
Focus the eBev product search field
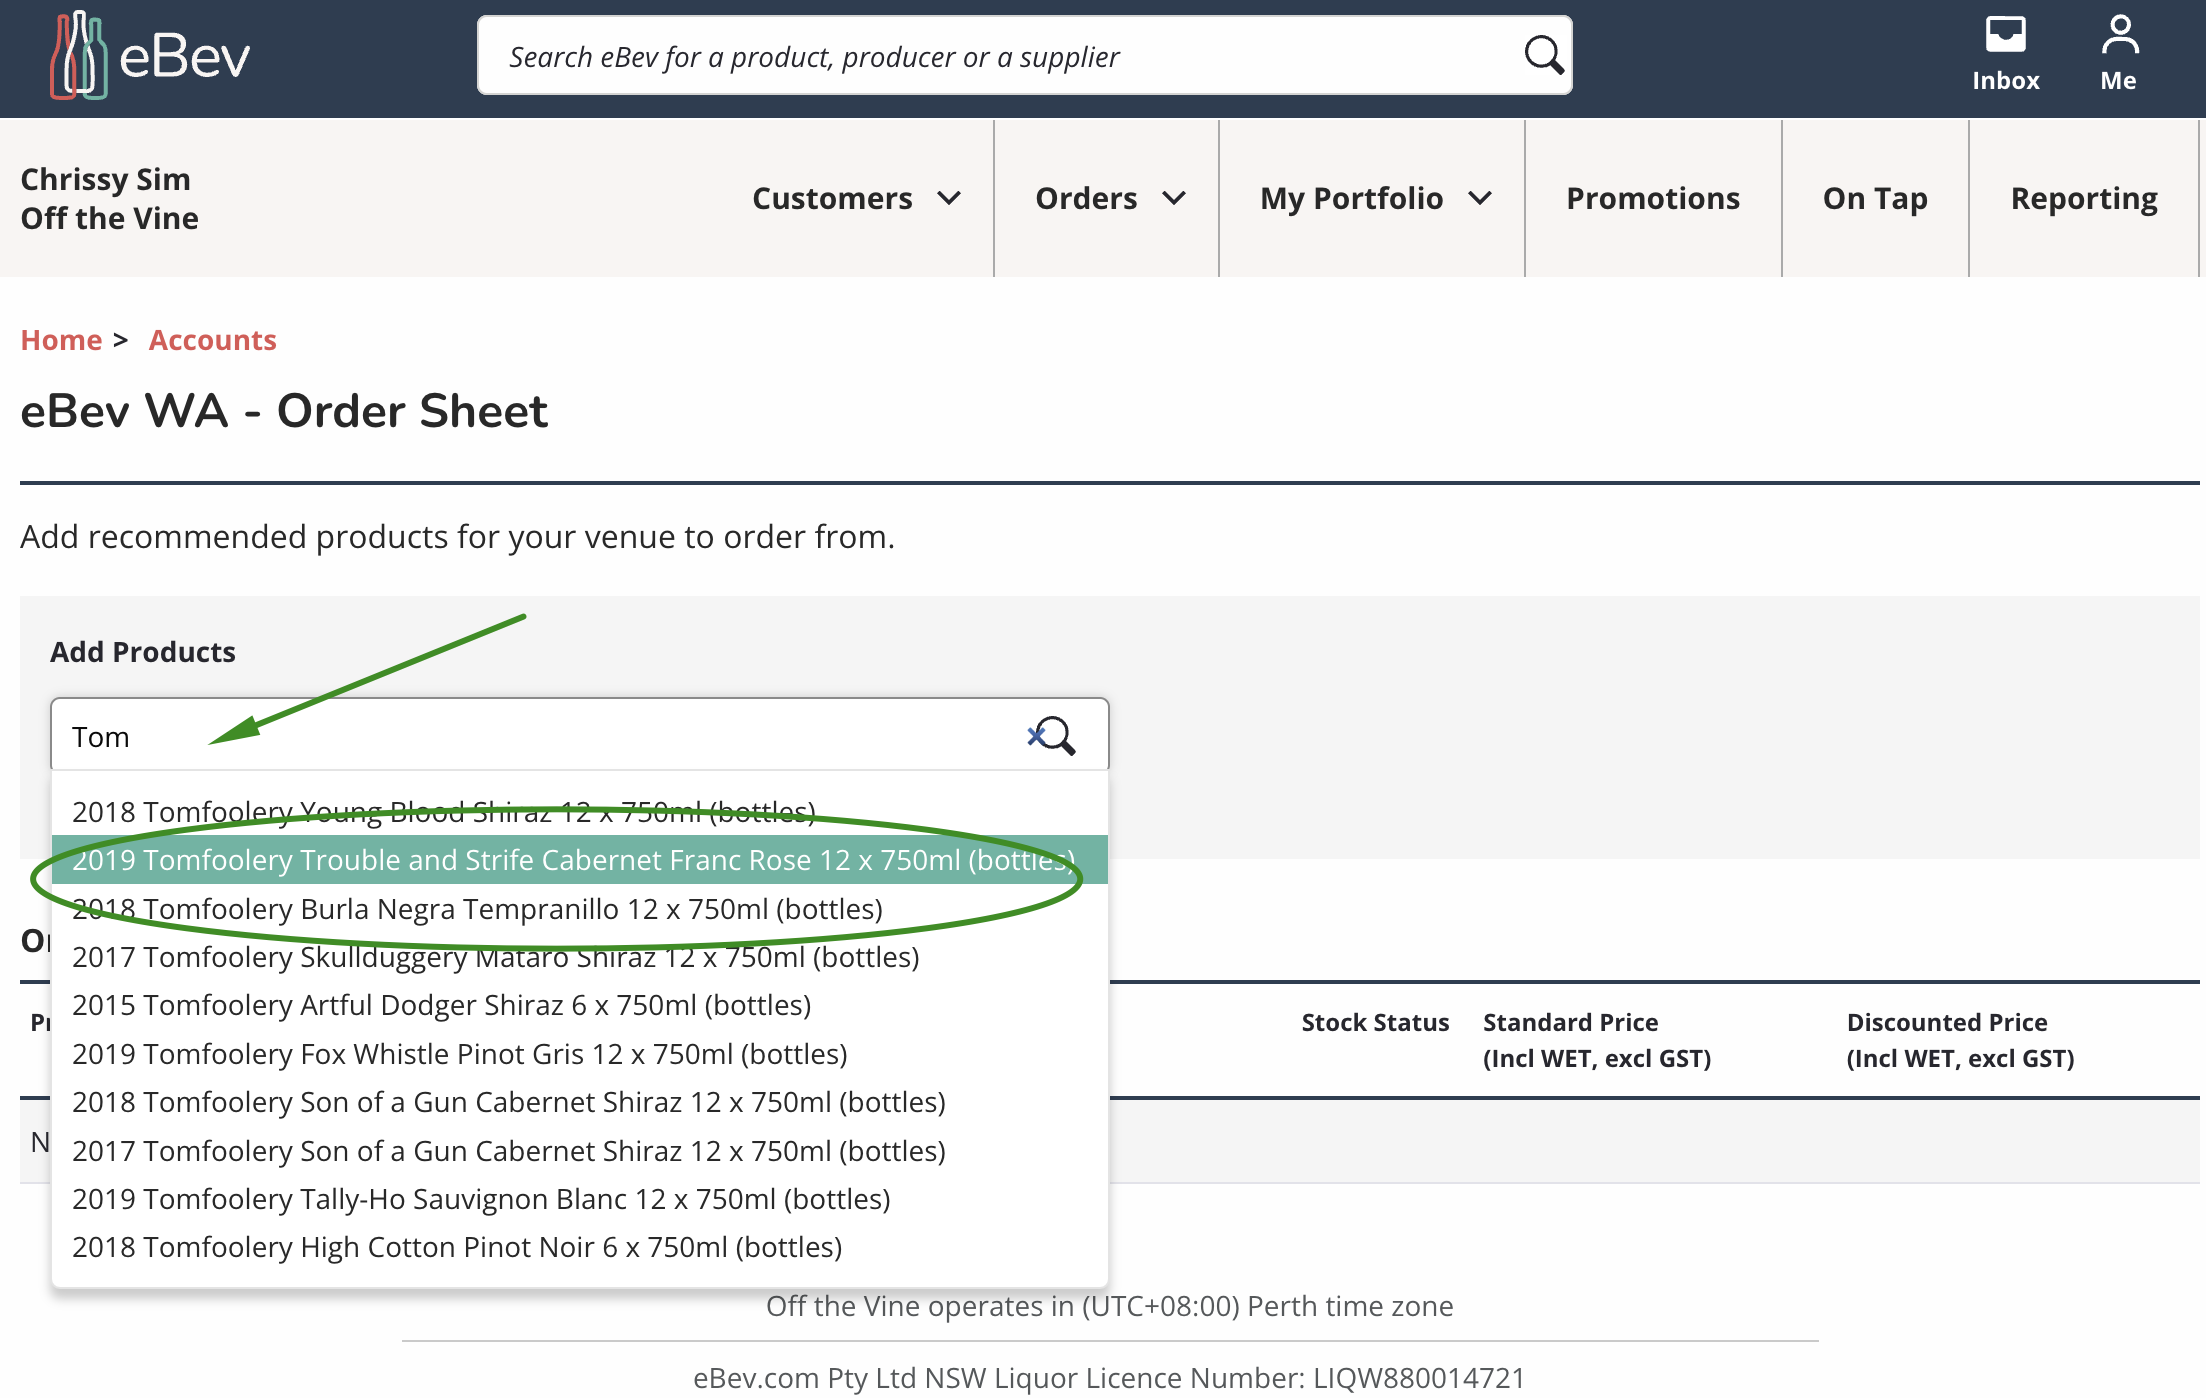point(1000,56)
